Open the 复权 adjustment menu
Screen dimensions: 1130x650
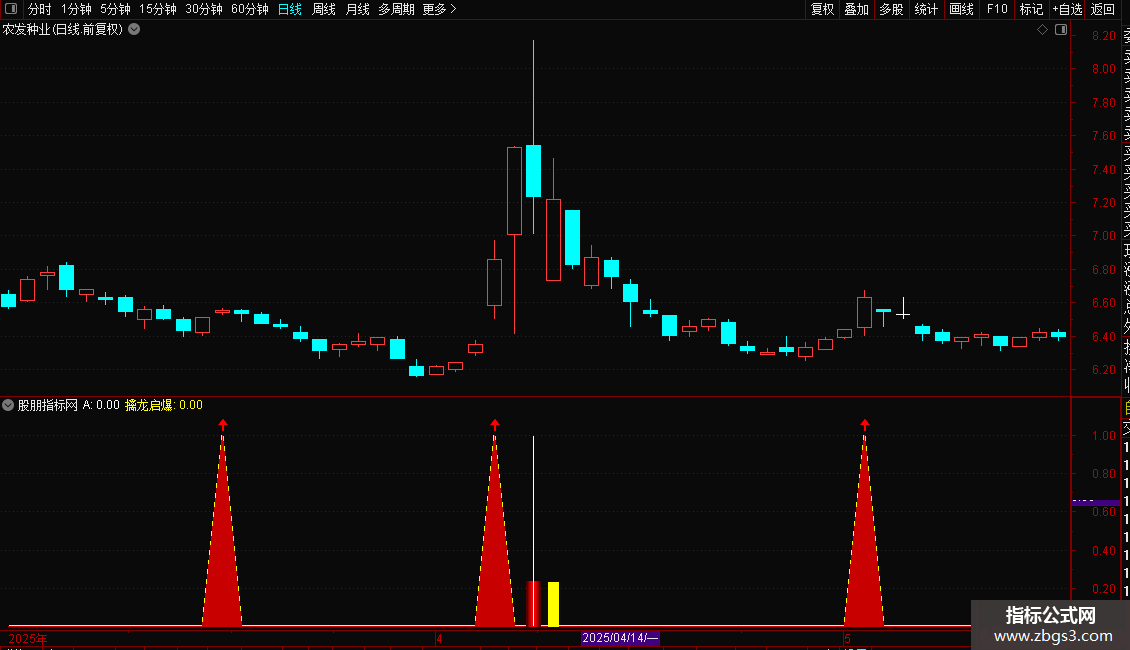pyautogui.click(x=822, y=9)
